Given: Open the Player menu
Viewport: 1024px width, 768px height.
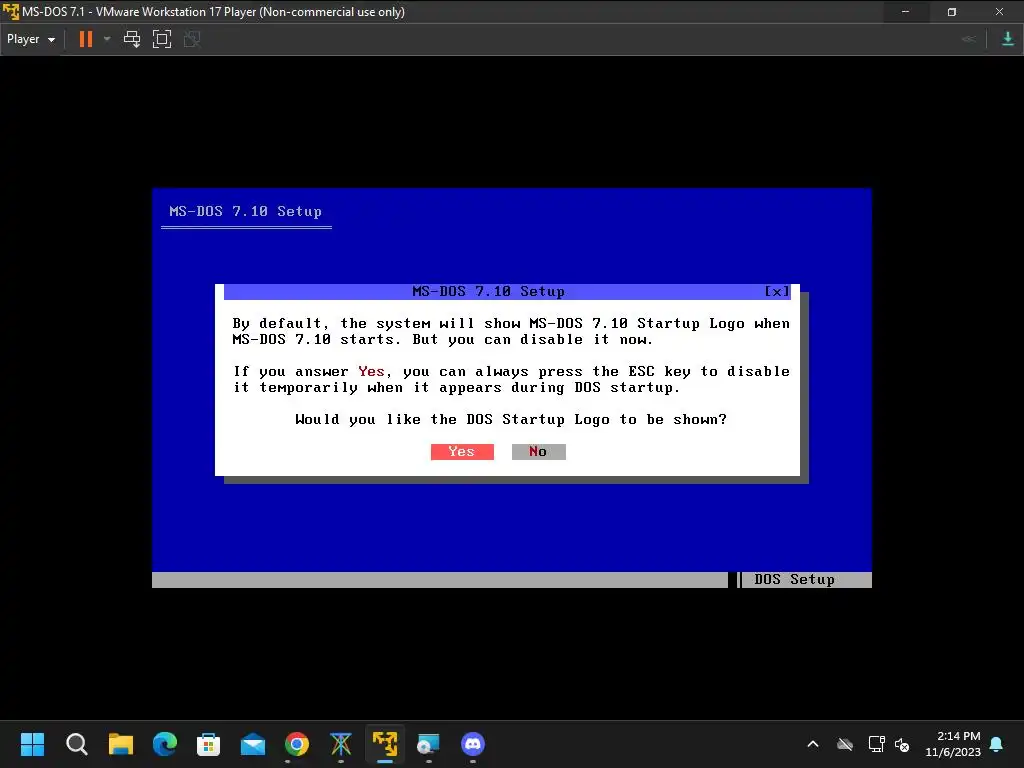Looking at the screenshot, I should click(31, 39).
